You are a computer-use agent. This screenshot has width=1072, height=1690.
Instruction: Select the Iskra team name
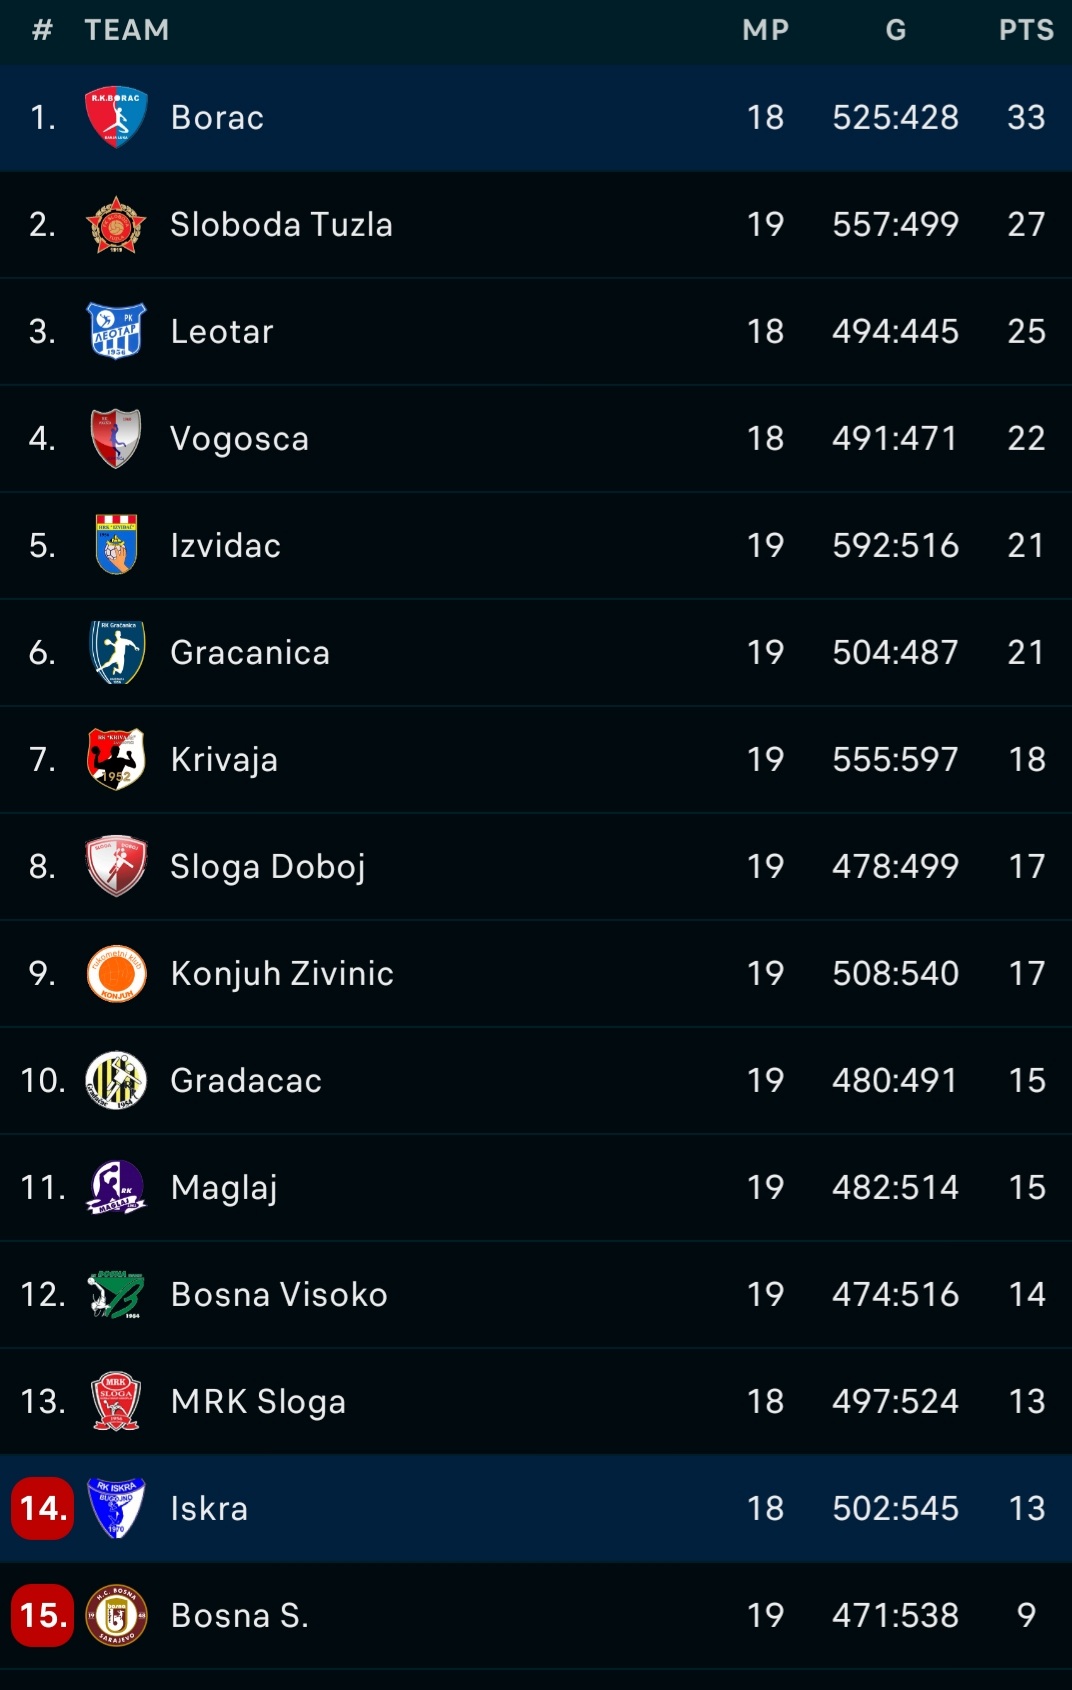pyautogui.click(x=209, y=1508)
